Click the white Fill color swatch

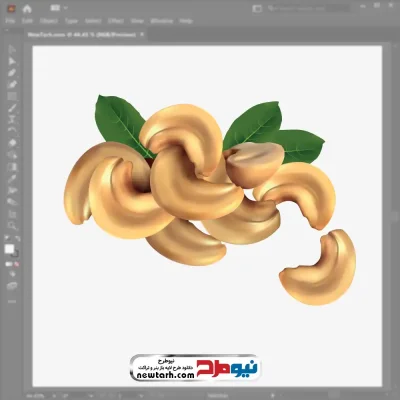(x=9, y=249)
